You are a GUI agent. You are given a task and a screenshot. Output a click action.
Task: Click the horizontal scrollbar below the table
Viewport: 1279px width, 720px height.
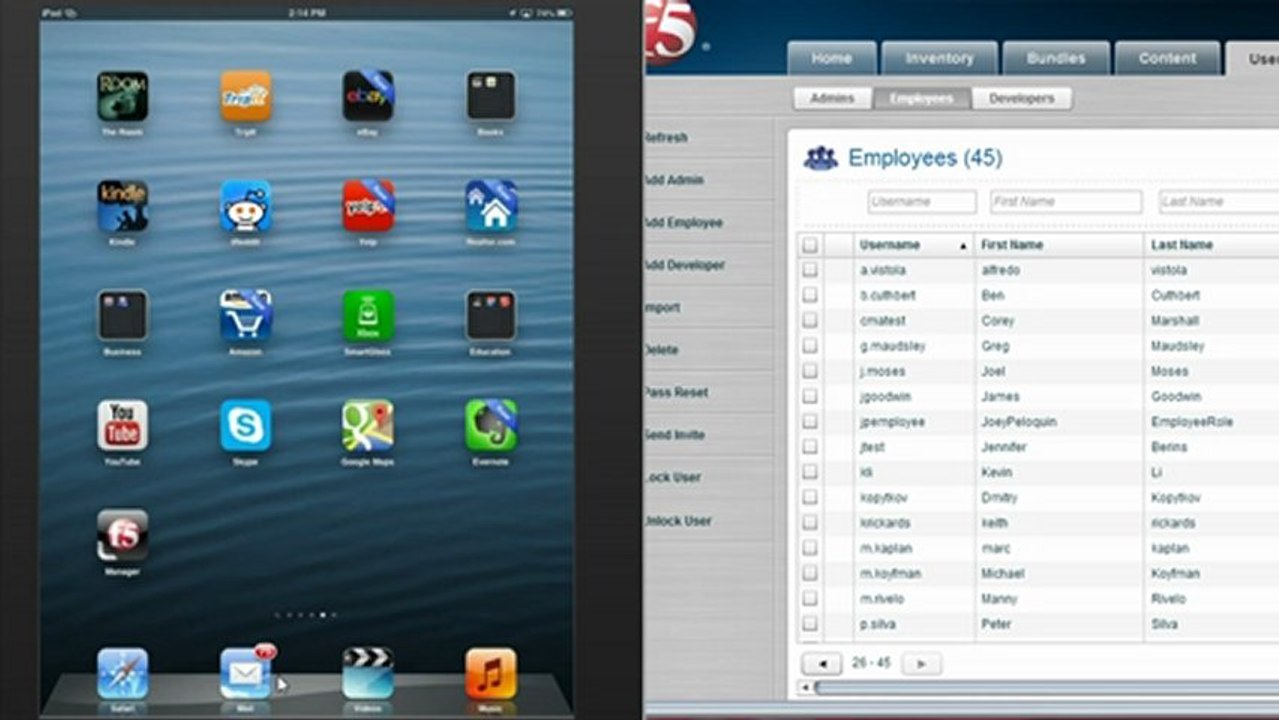tap(1045, 688)
